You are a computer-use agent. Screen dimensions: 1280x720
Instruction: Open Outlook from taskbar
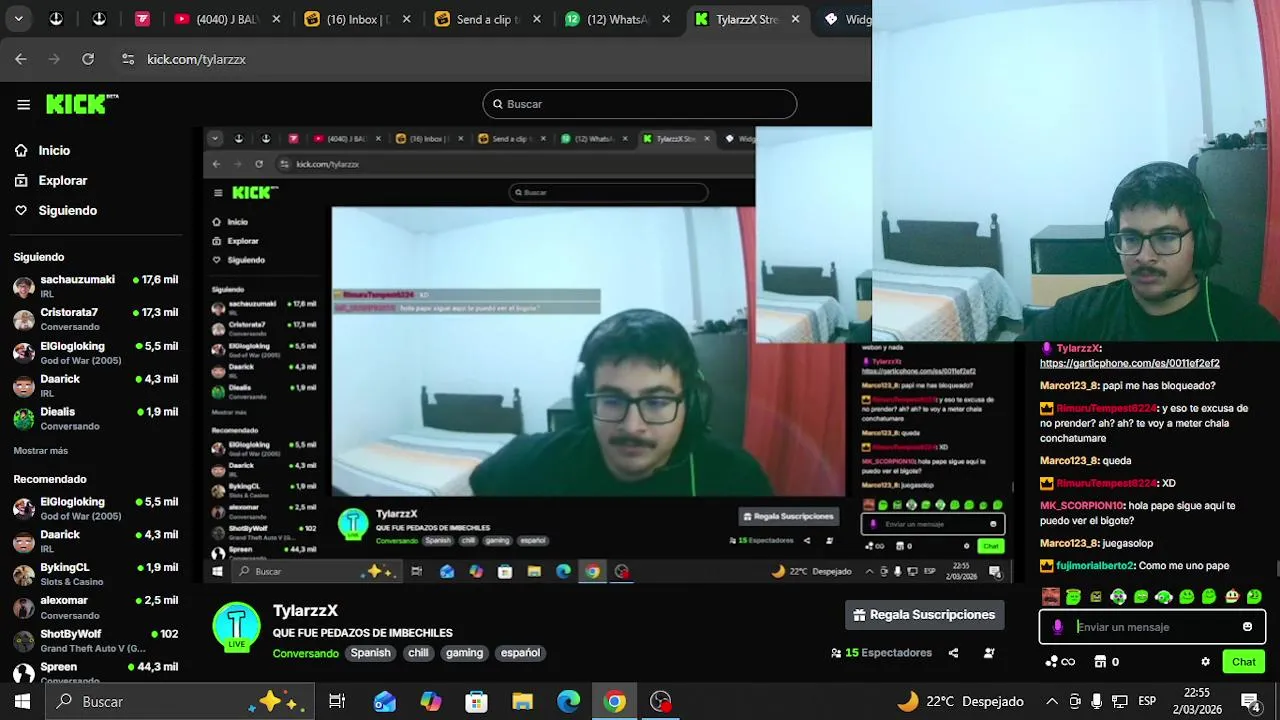click(x=385, y=702)
